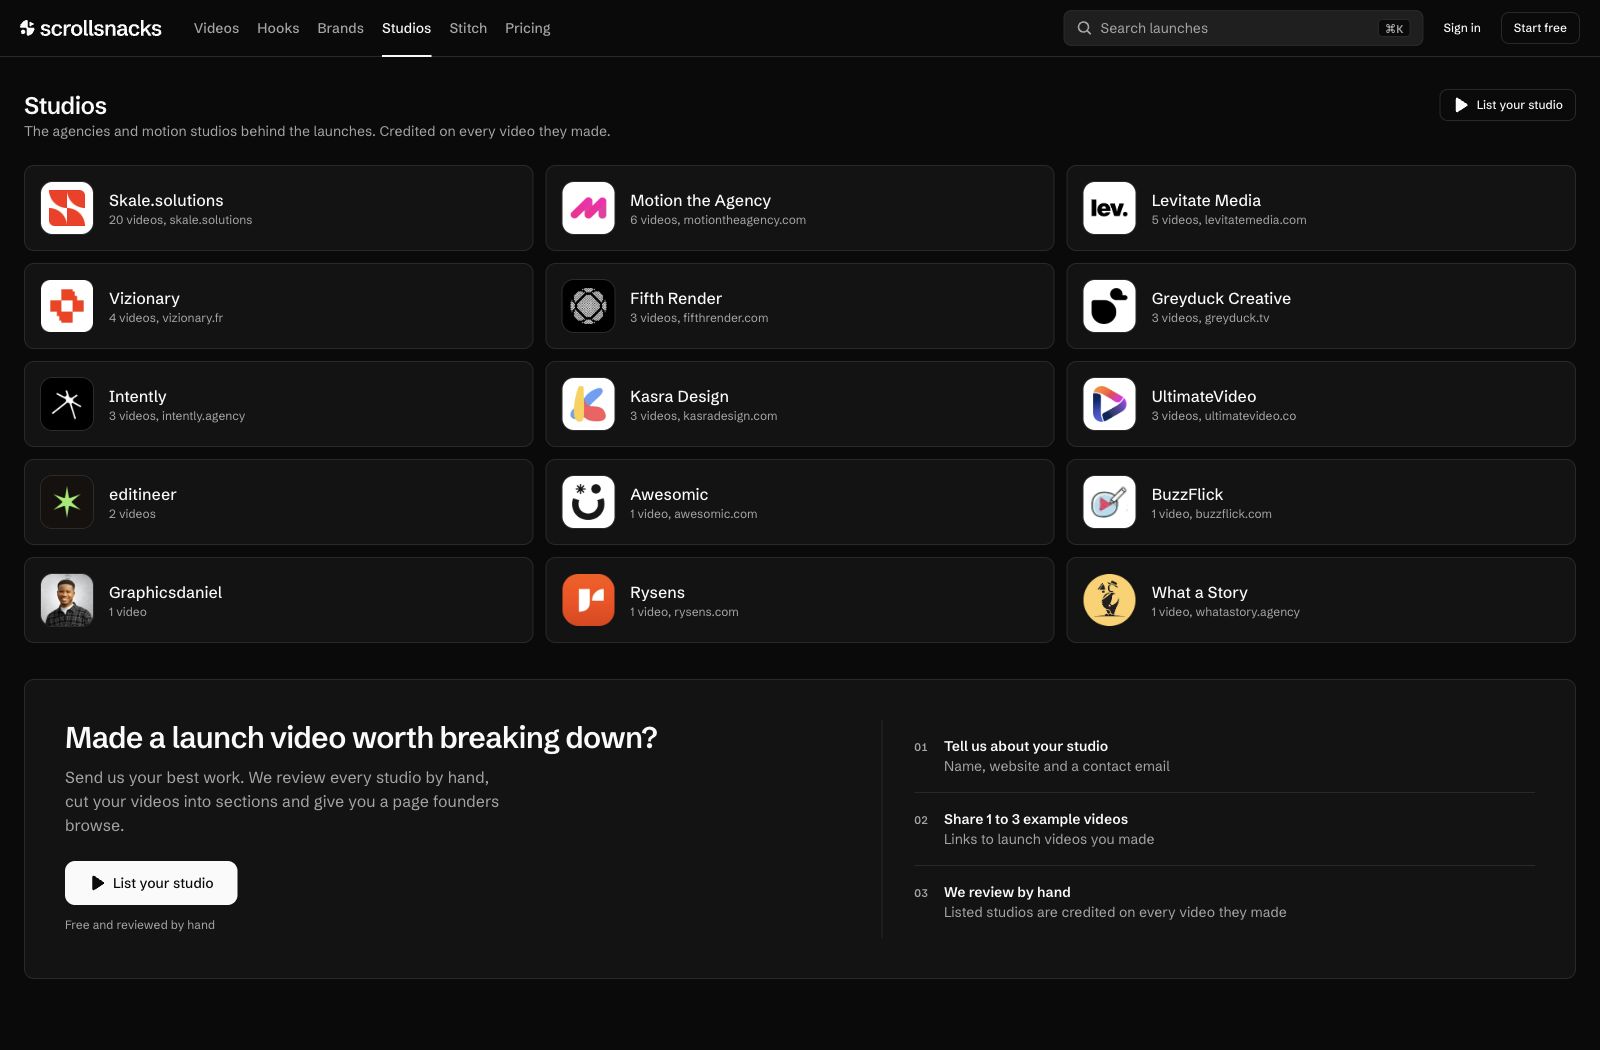Click the Kasra Design K logo
The image size is (1600, 1050).
(588, 404)
